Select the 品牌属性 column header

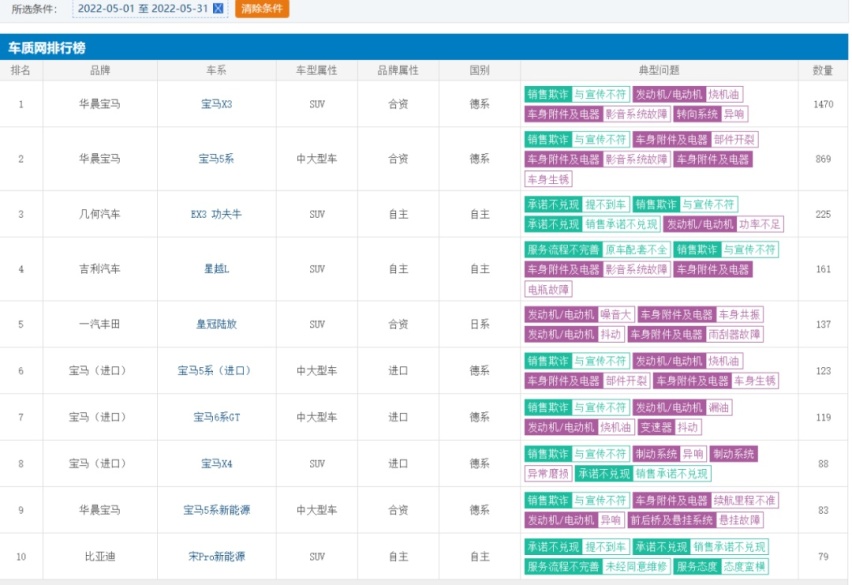(x=398, y=70)
